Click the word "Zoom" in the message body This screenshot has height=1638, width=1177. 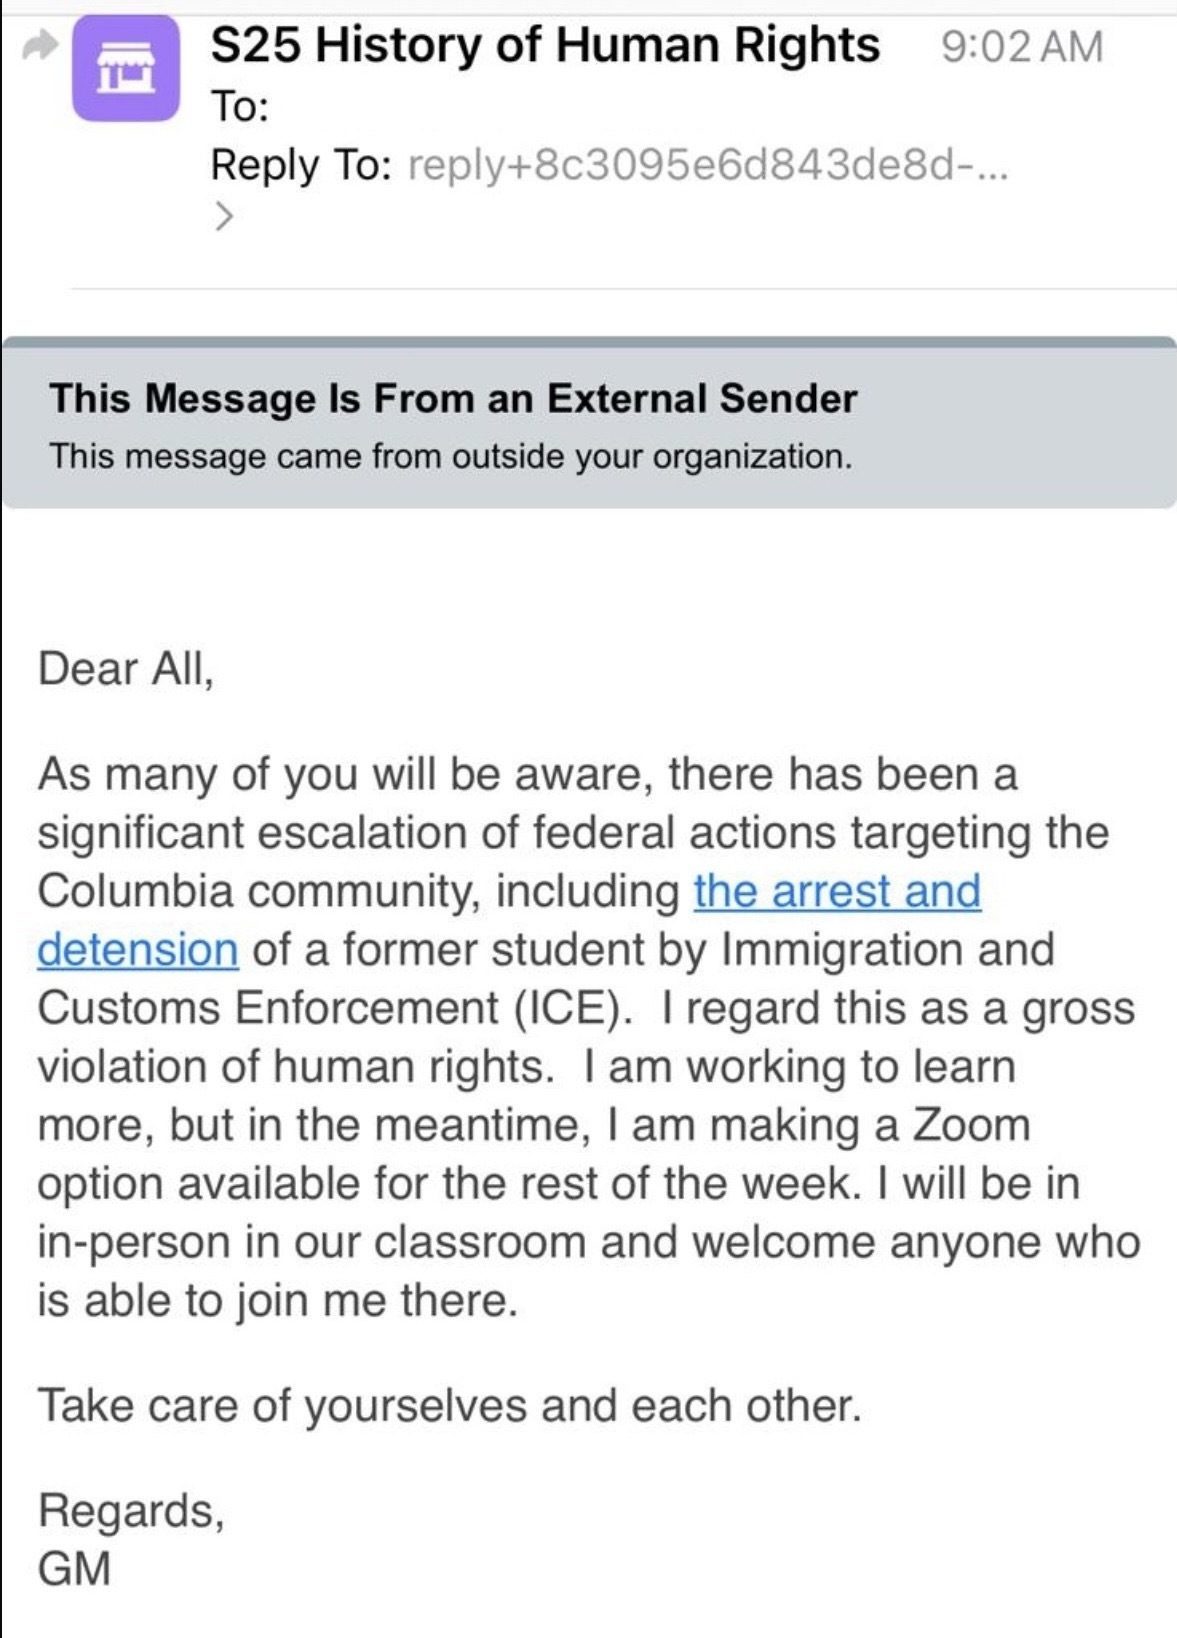point(969,1125)
